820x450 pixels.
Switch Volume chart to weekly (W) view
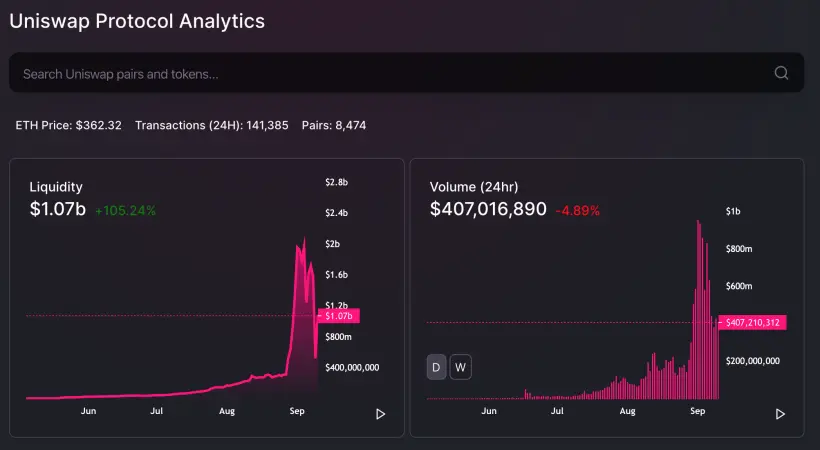coord(460,367)
